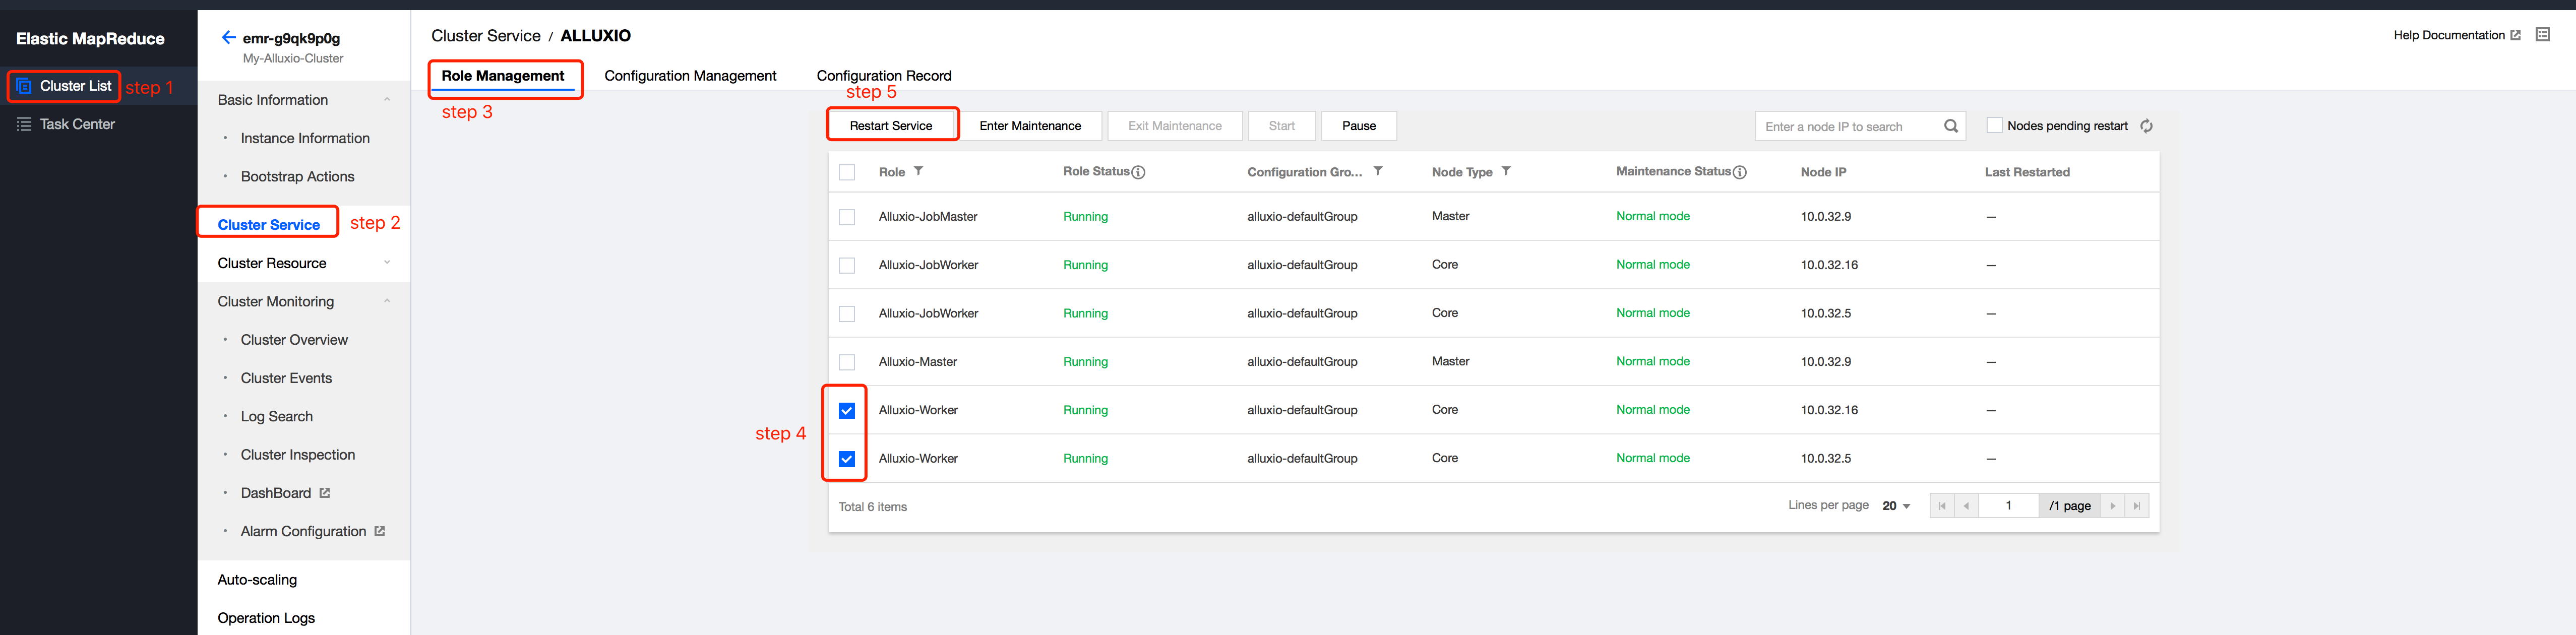Check the Alluxio-Master row checkbox
2576x635 pixels.
[847, 362]
